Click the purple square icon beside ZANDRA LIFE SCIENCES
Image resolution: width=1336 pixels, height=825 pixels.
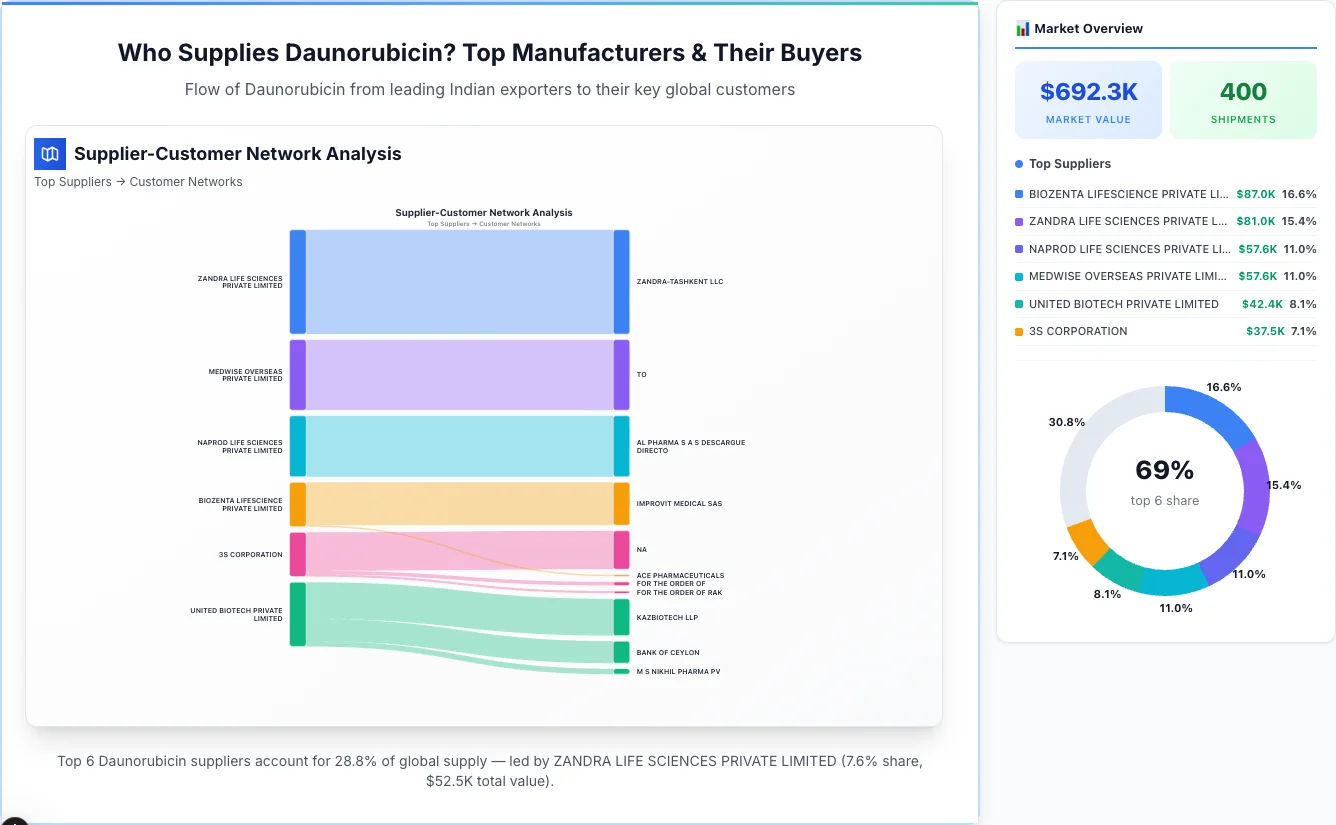[x=1017, y=221]
